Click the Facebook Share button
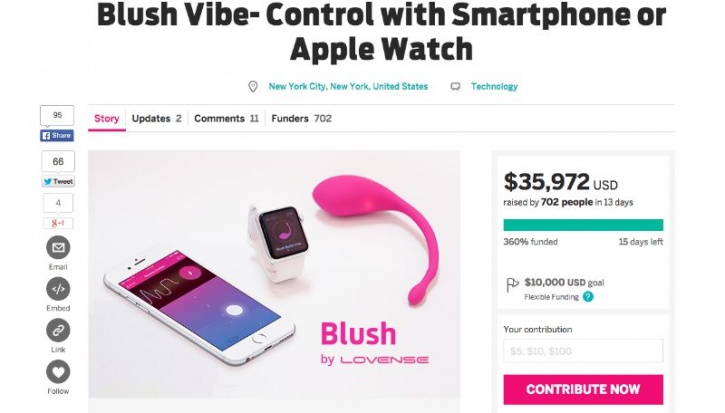 (57, 136)
